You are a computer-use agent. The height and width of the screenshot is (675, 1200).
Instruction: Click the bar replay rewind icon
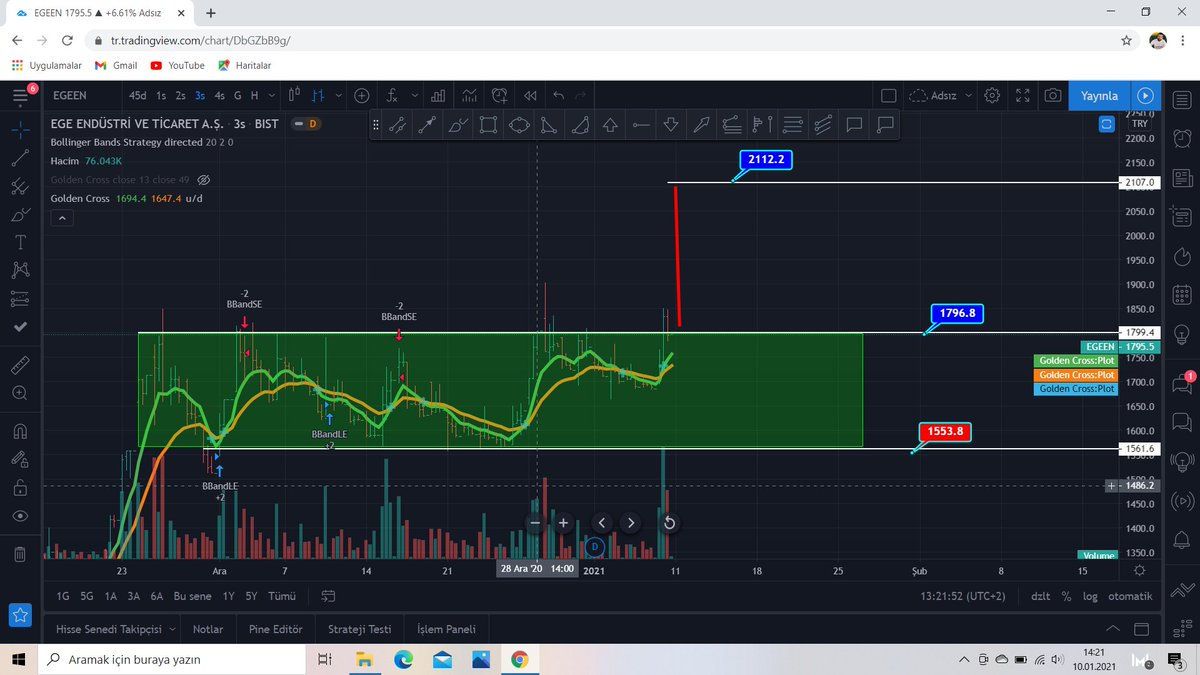click(529, 96)
